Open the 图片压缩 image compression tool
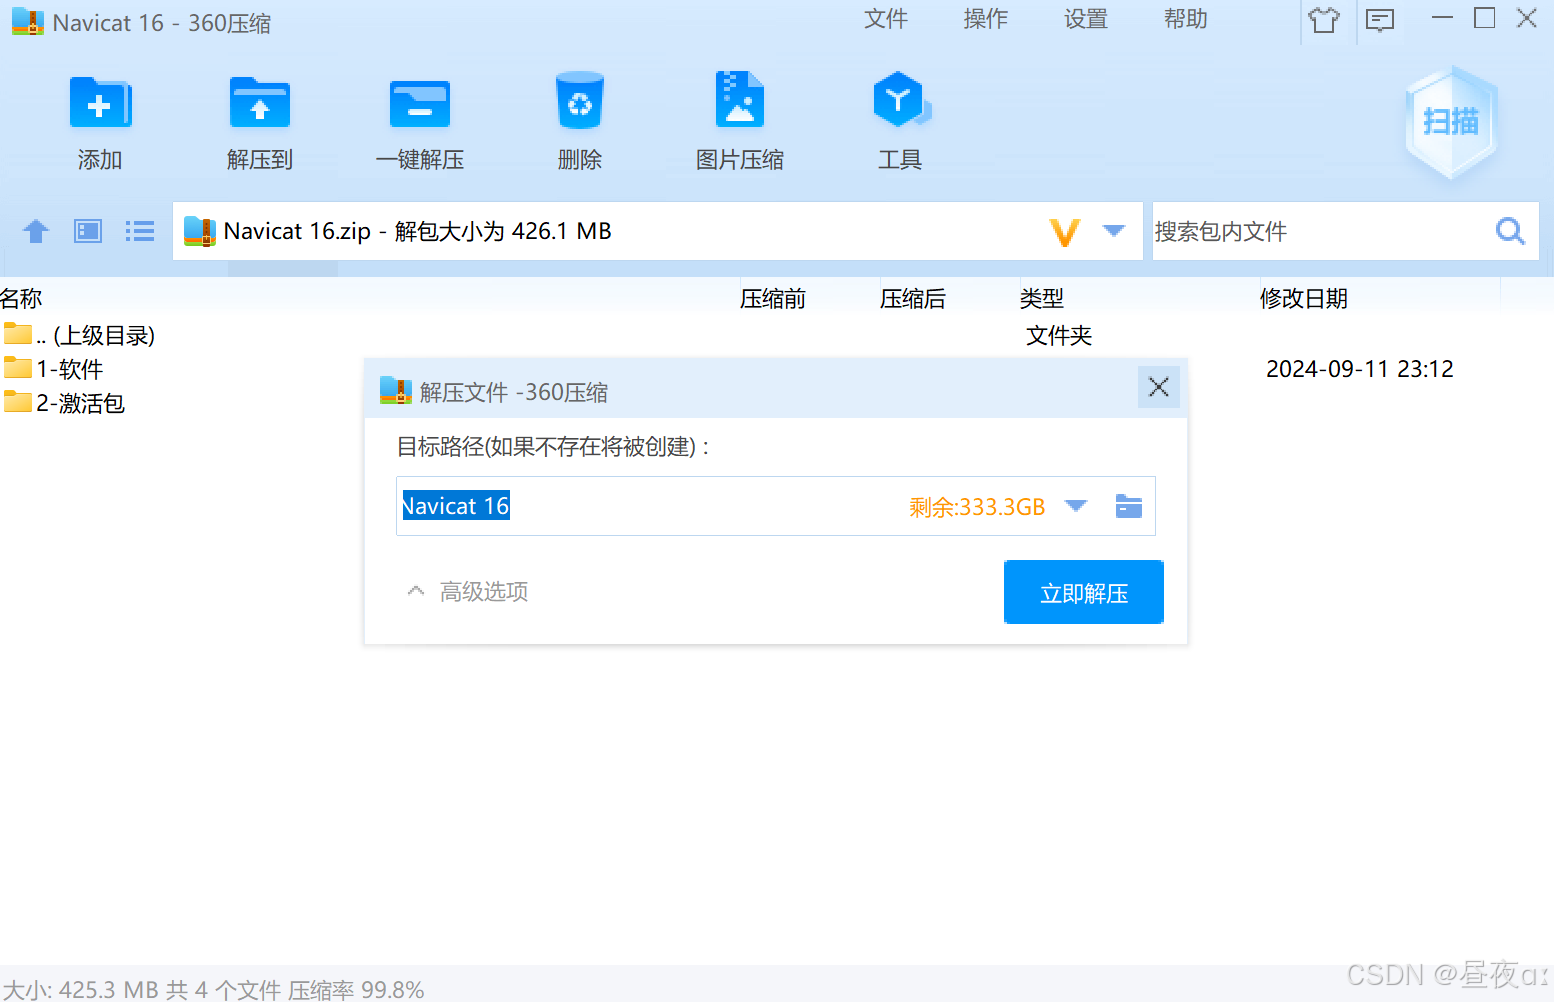The width and height of the screenshot is (1554, 1002). (x=740, y=100)
